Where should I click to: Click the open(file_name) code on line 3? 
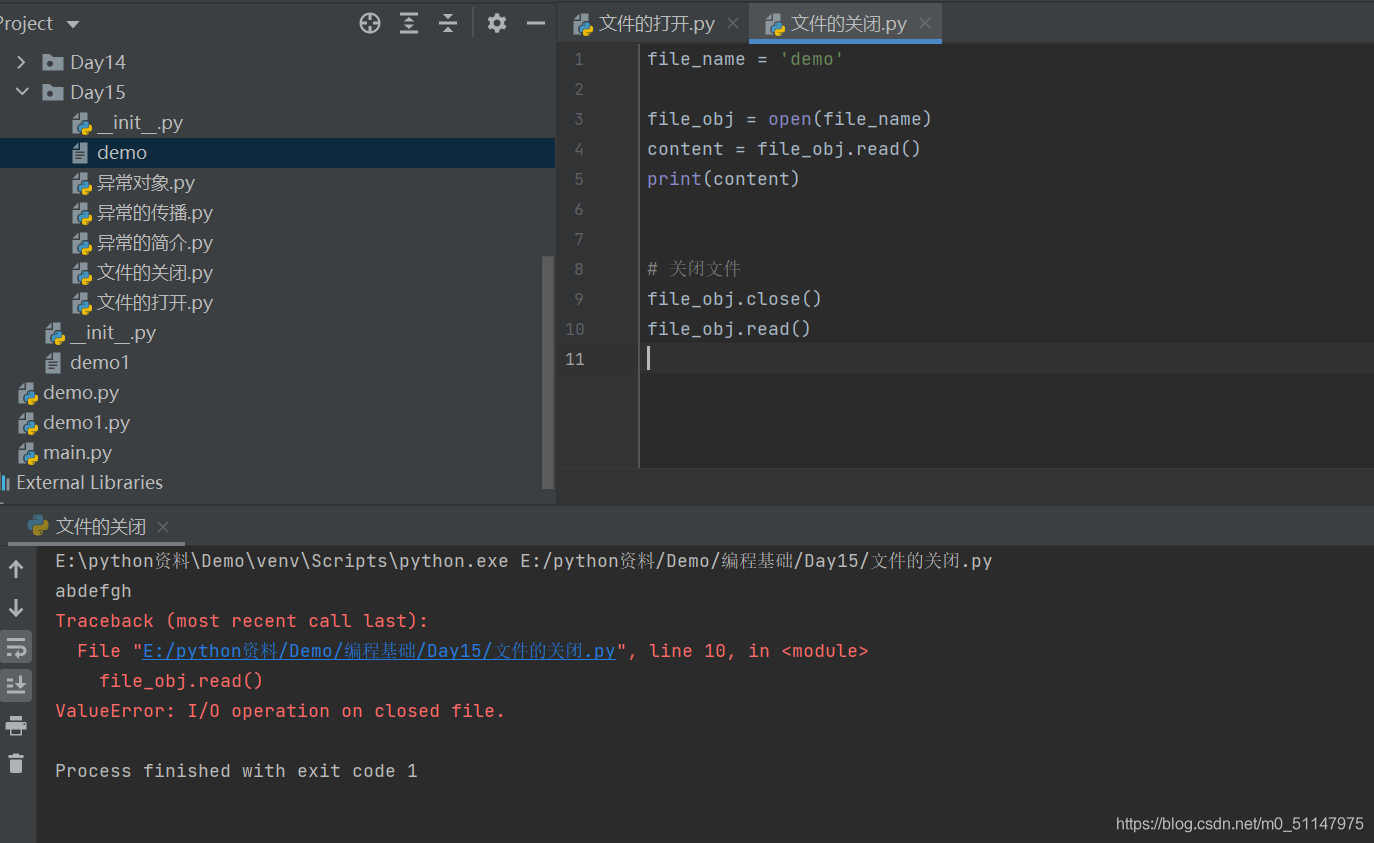tap(850, 119)
